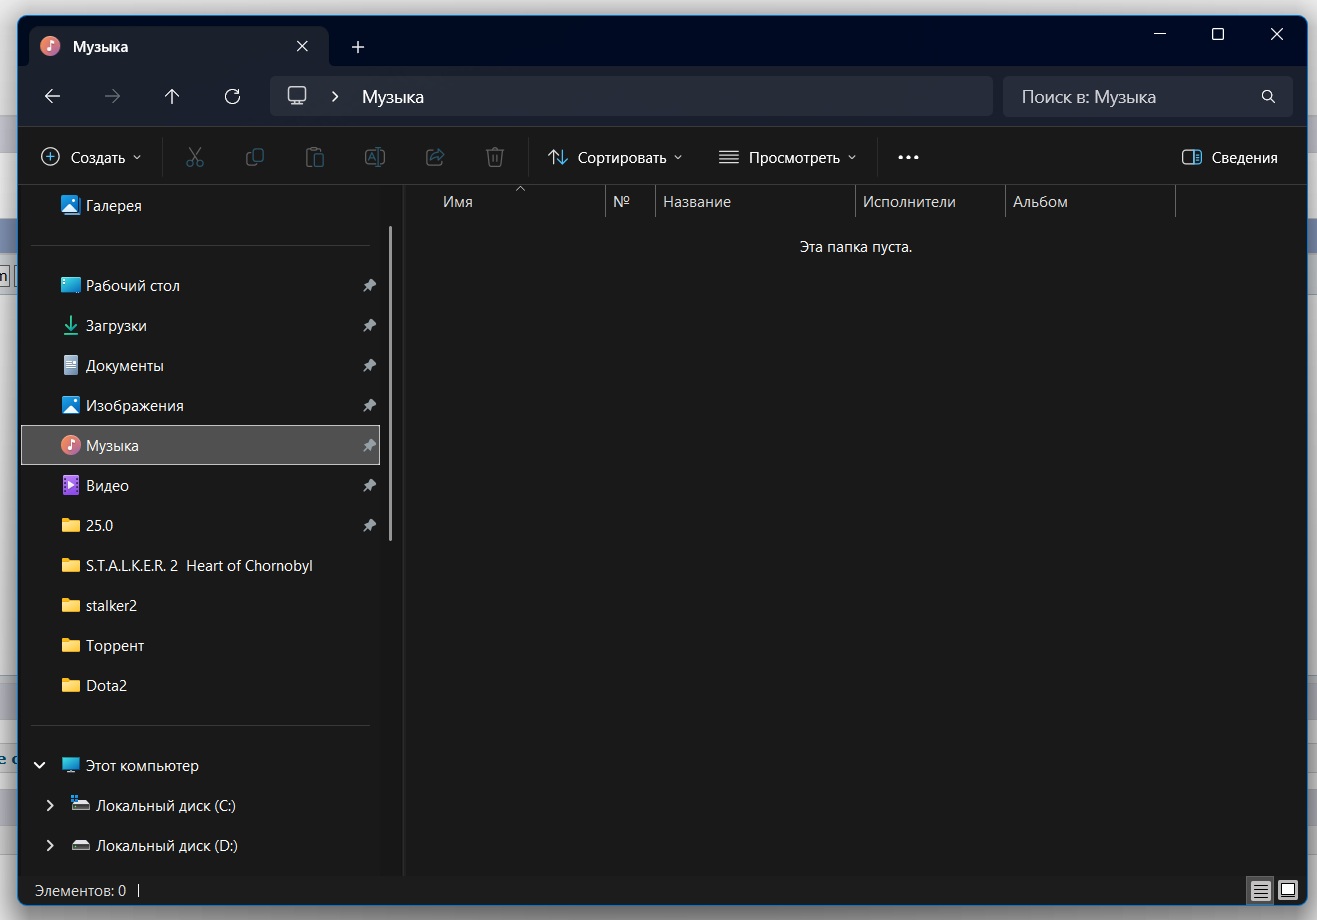The height and width of the screenshot is (920, 1317).
Task: Open the Dota2 folder in sidebar
Action: click(200, 686)
